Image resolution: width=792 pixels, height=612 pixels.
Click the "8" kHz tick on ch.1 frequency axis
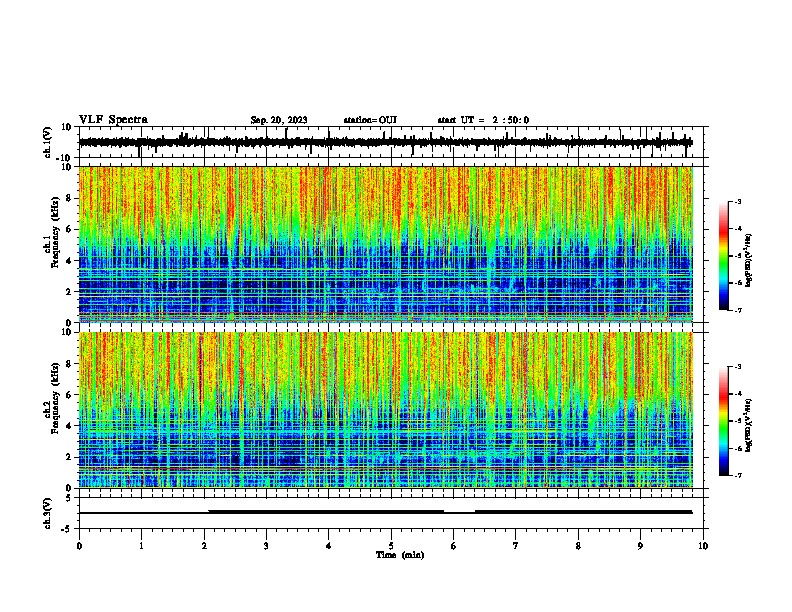[x=71, y=198]
